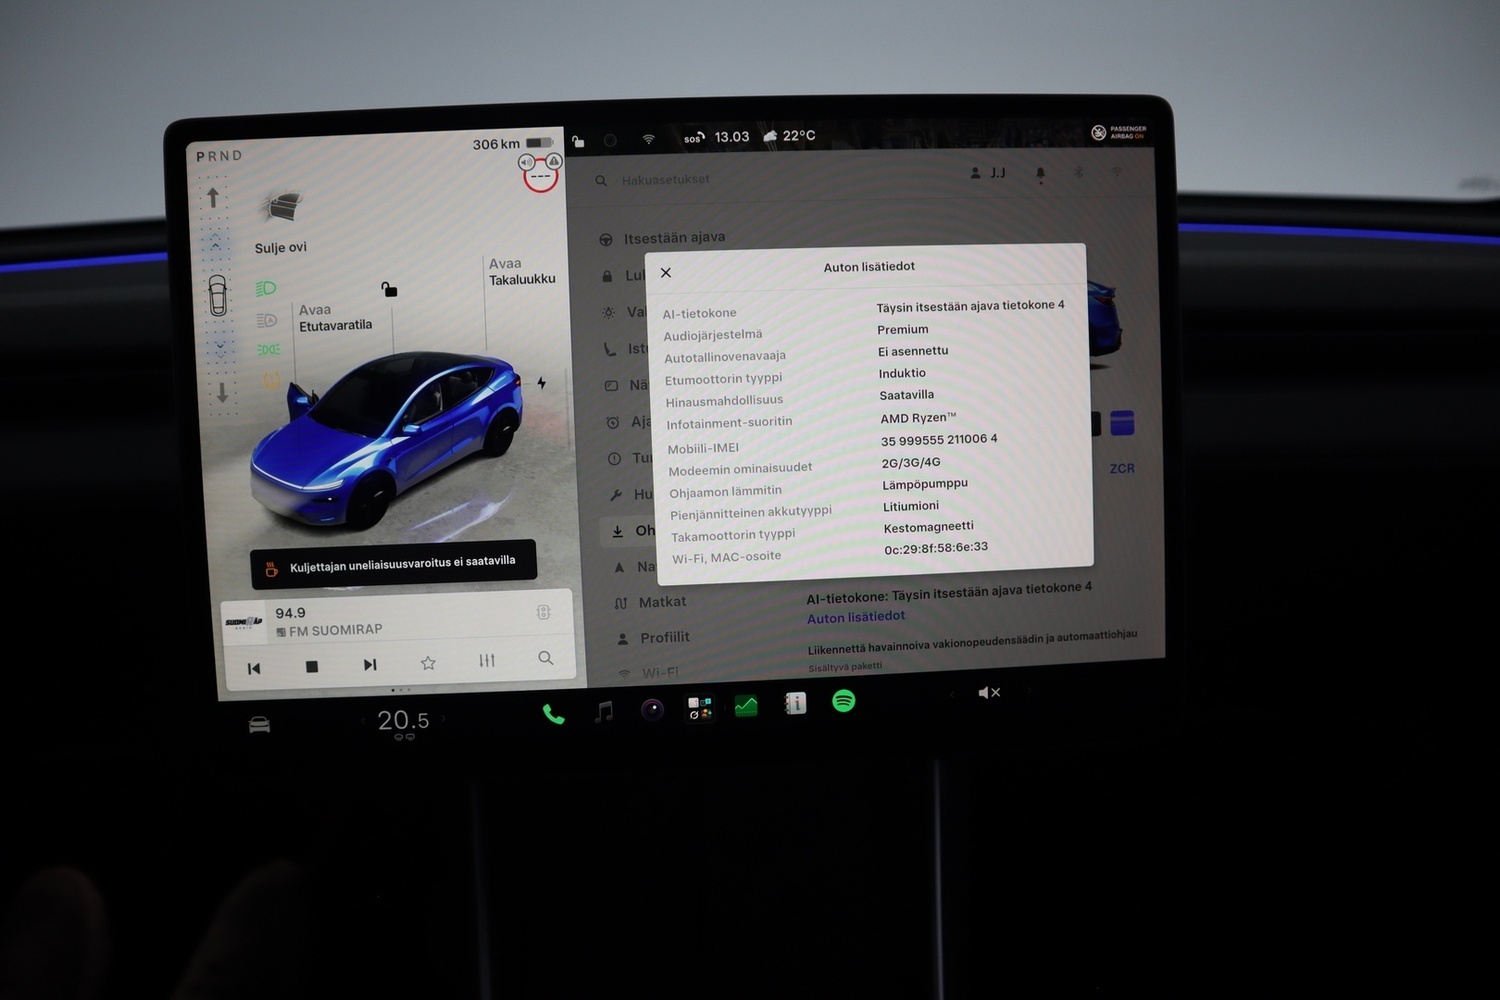Tap the speed limit sign indicator
This screenshot has height=1000, width=1500.
pyautogui.click(x=540, y=176)
